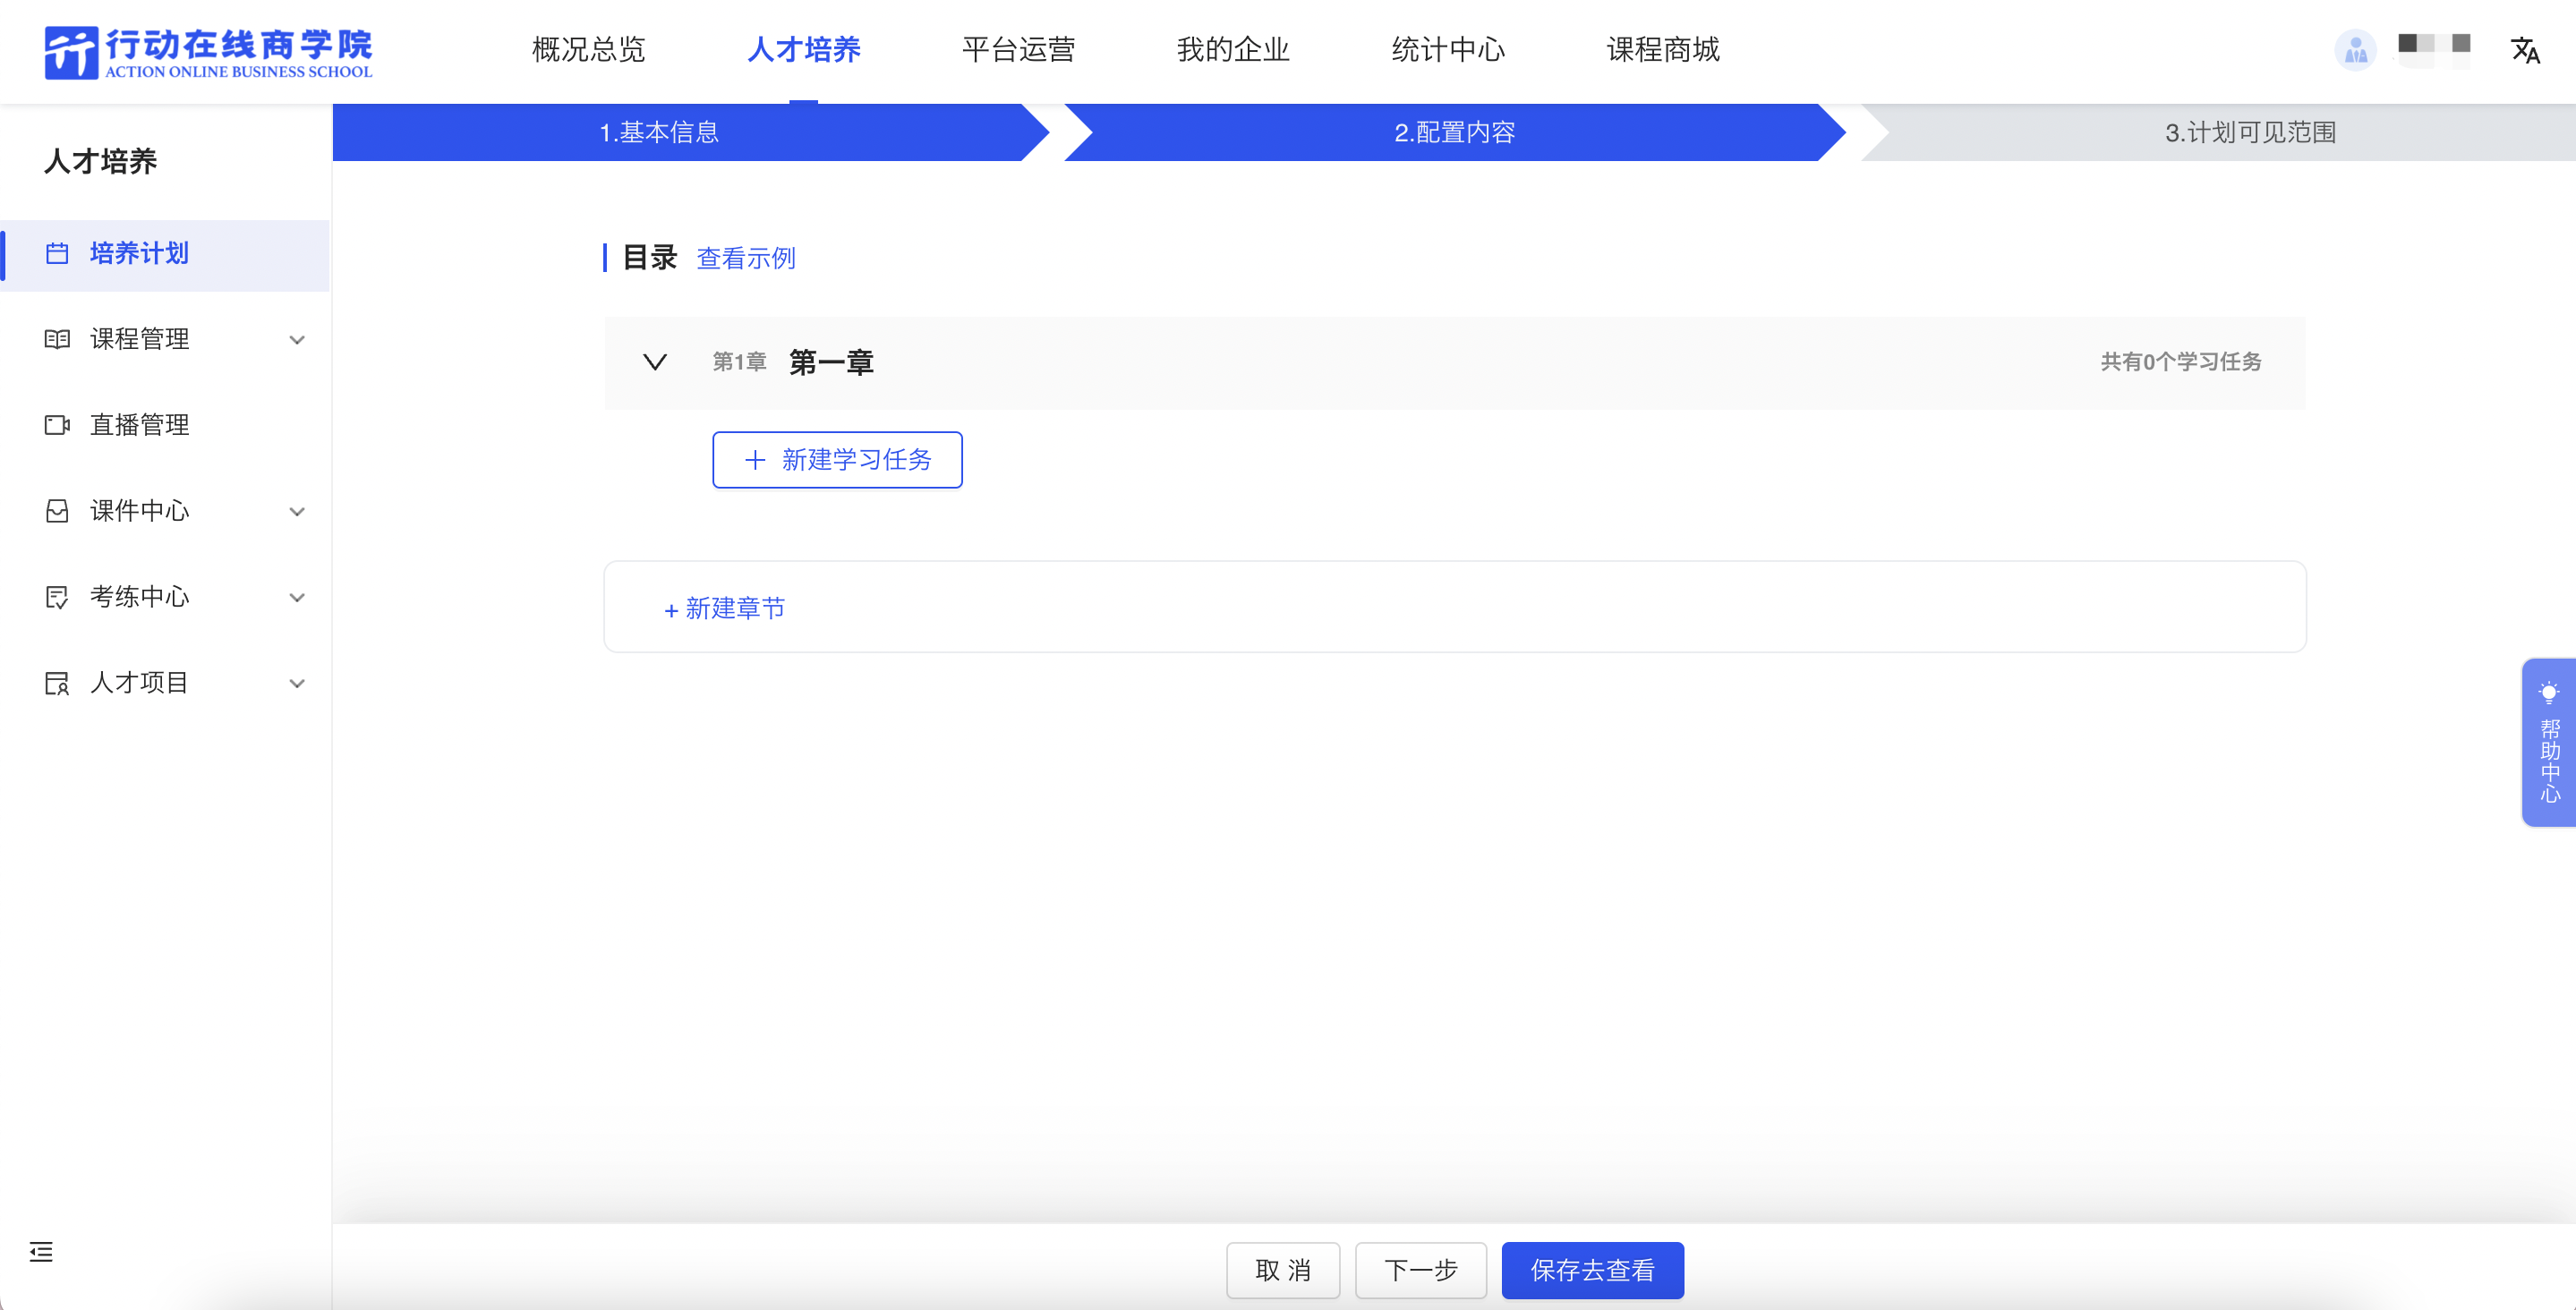Click the 培养计划 calendar icon
Image resolution: width=2576 pixels, height=1310 pixels.
click(x=57, y=253)
